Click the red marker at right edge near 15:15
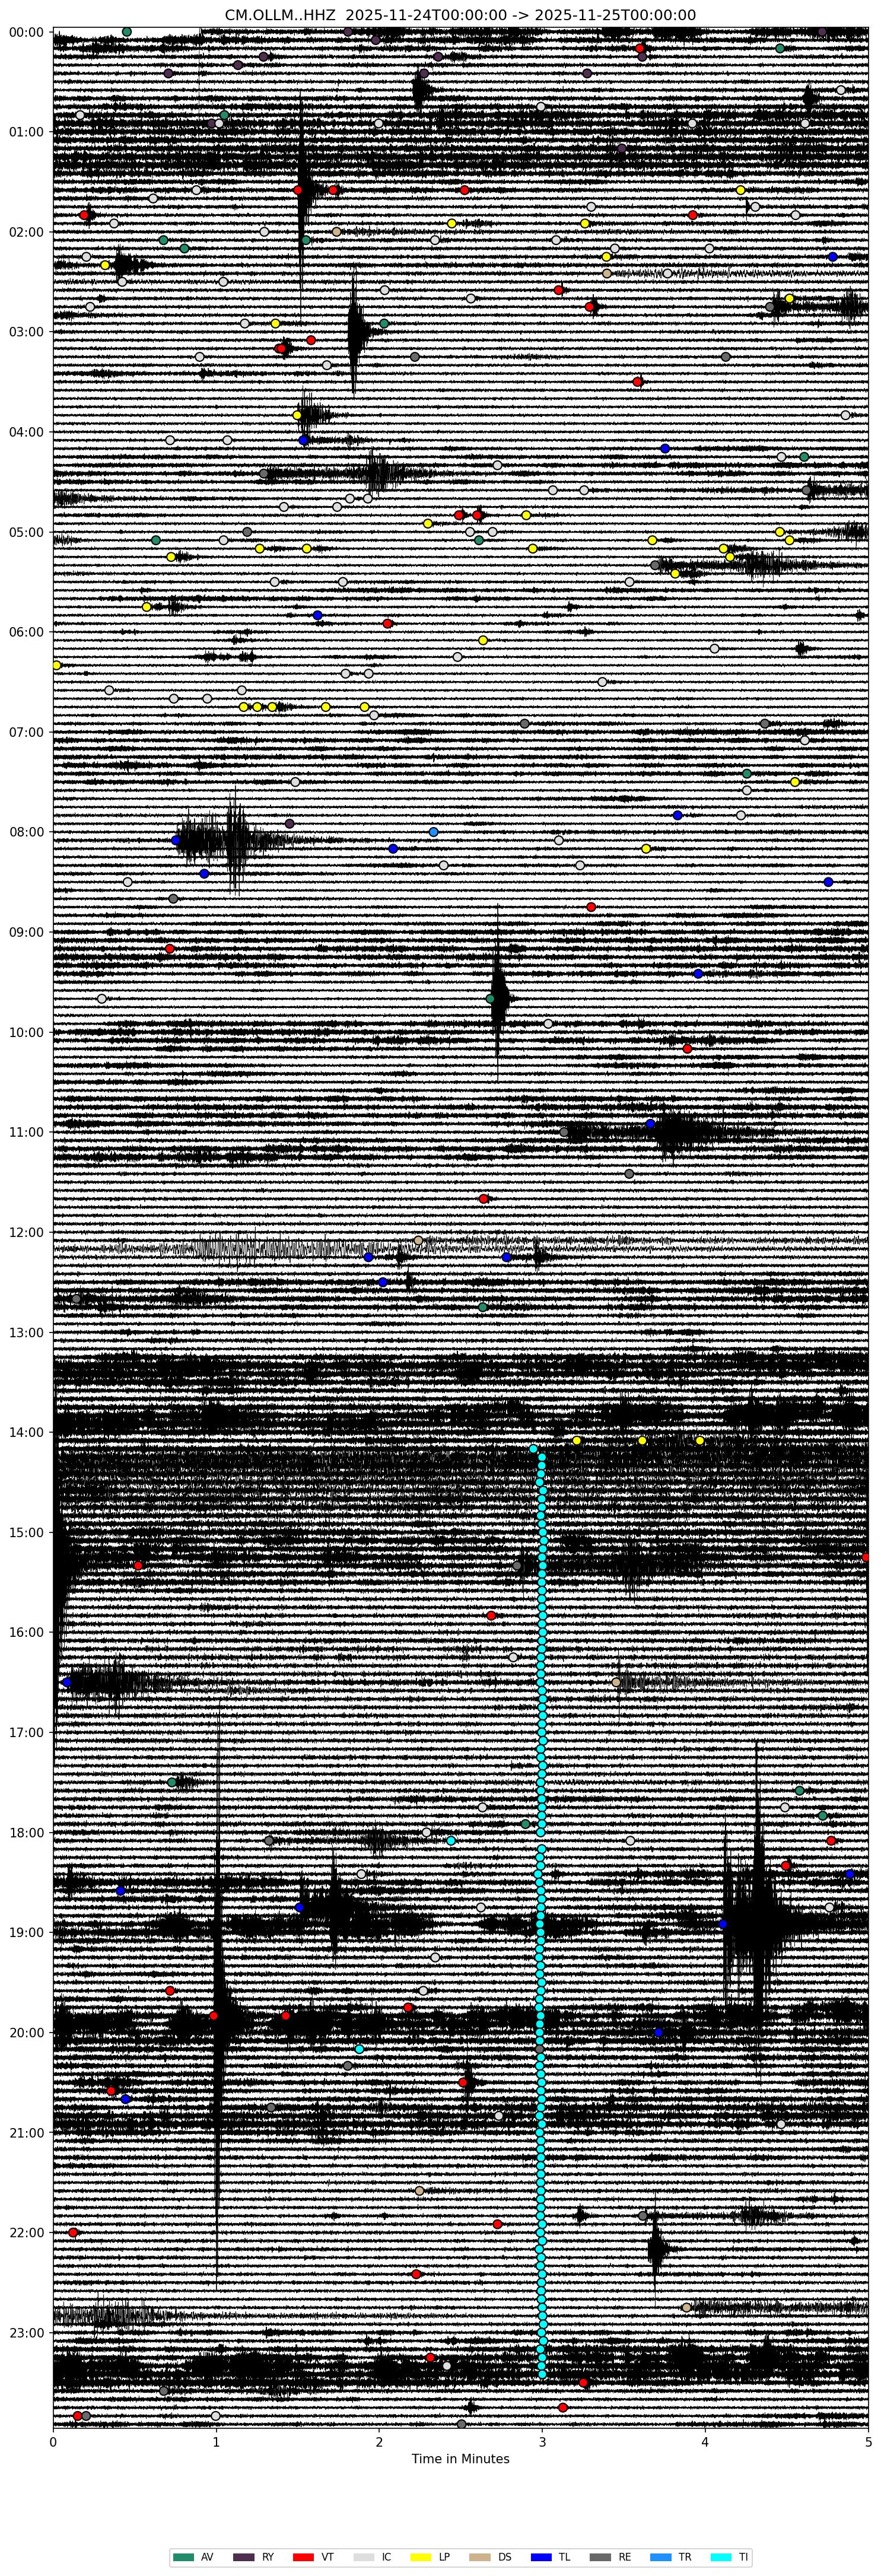881x2576 pixels. click(866, 1557)
